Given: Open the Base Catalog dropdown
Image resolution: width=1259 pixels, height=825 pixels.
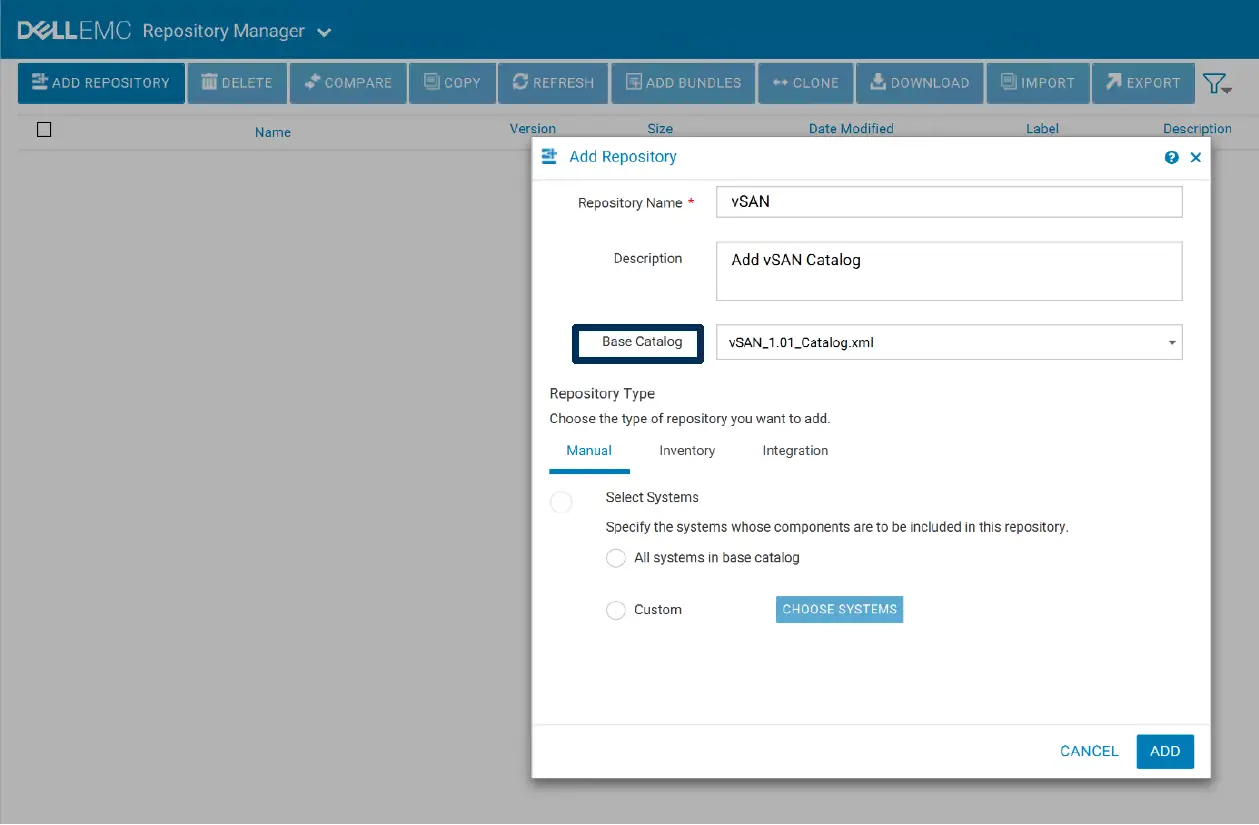Looking at the screenshot, I should click(x=949, y=342).
